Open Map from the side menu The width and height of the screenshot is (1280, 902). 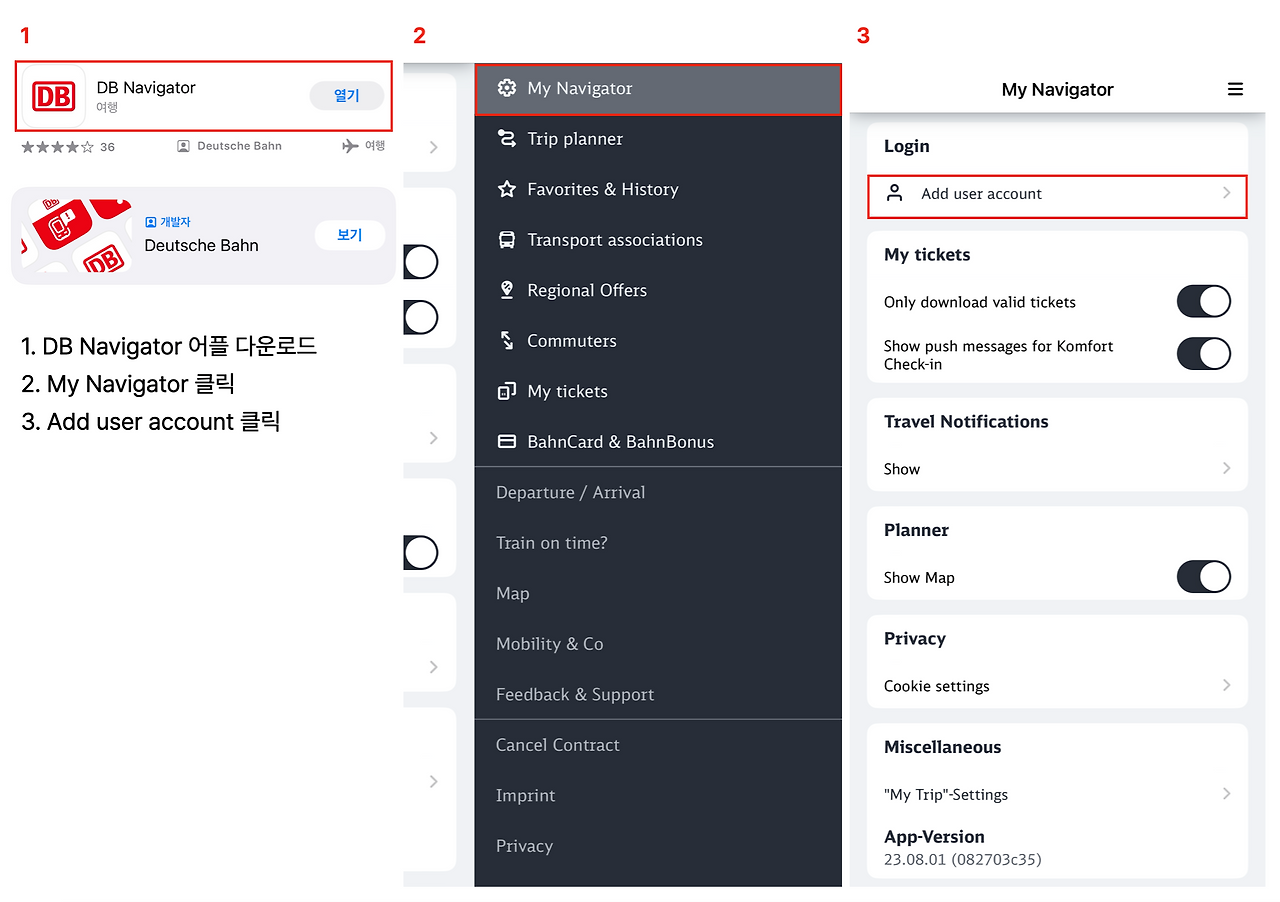(658, 593)
